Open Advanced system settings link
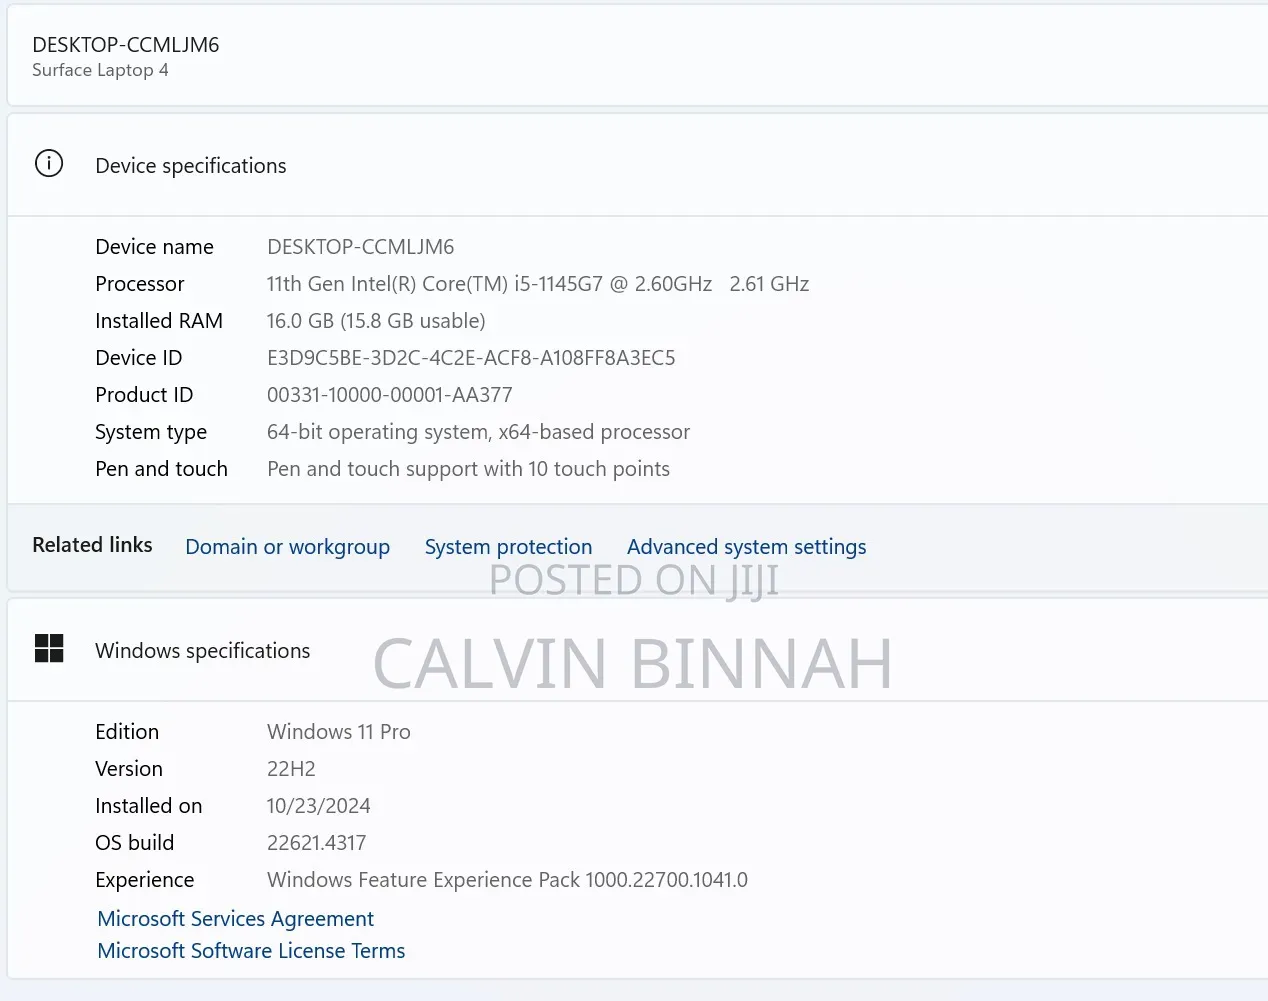Screen dimensions: 1268x1001 click(747, 547)
